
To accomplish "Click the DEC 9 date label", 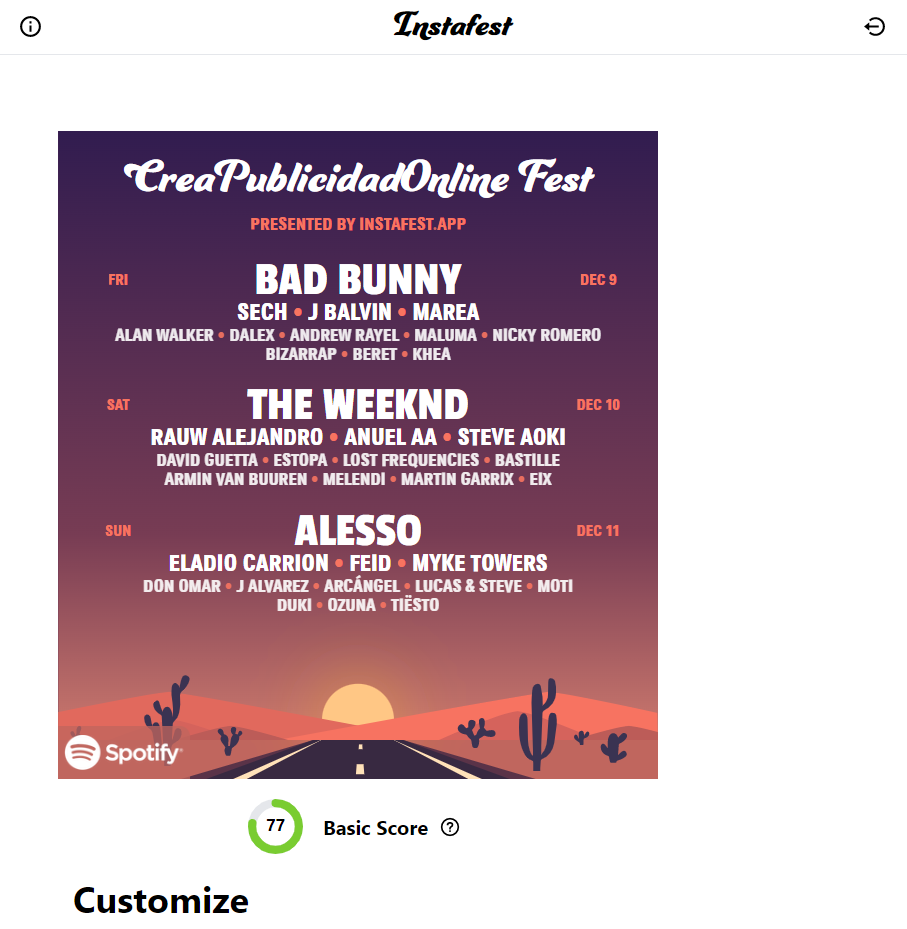I will [598, 280].
